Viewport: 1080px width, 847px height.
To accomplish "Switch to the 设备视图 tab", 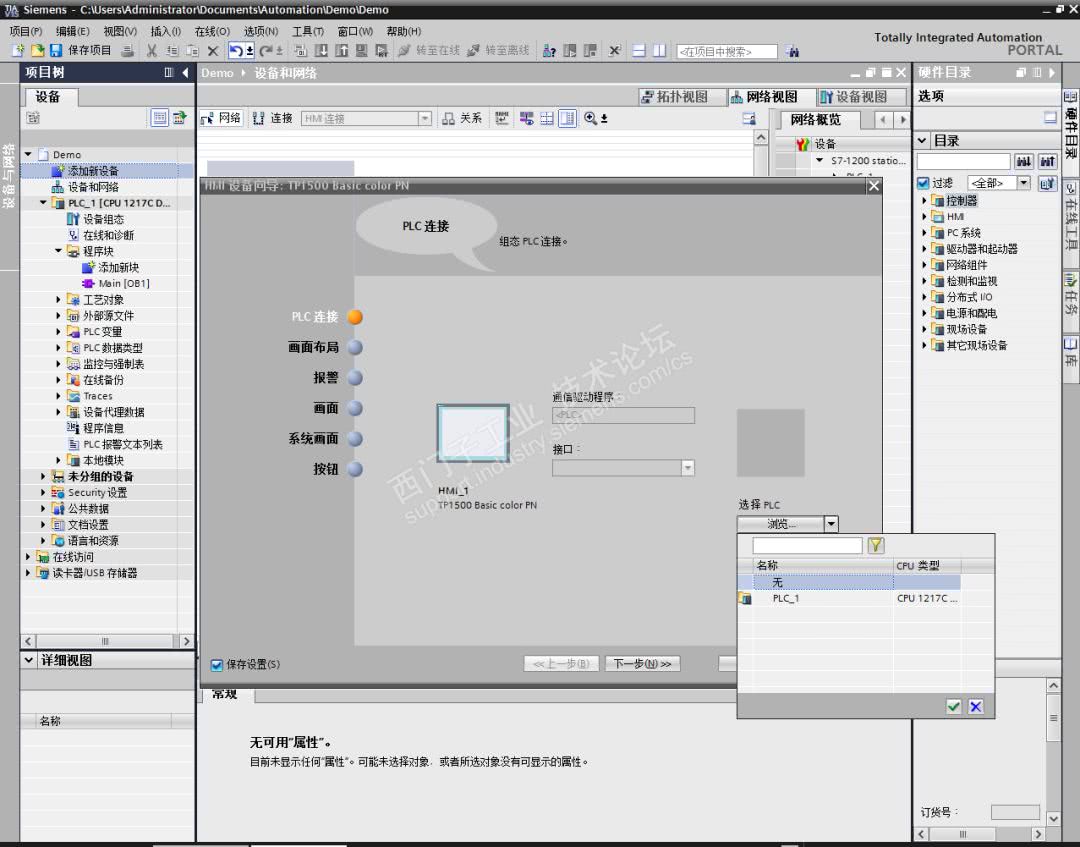I will coord(853,97).
